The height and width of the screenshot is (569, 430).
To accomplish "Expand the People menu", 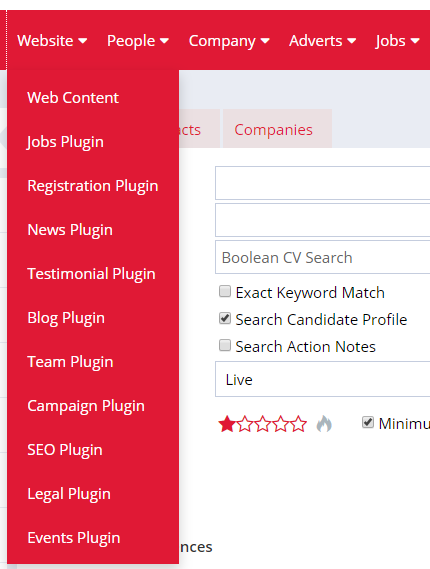I will (x=138, y=41).
